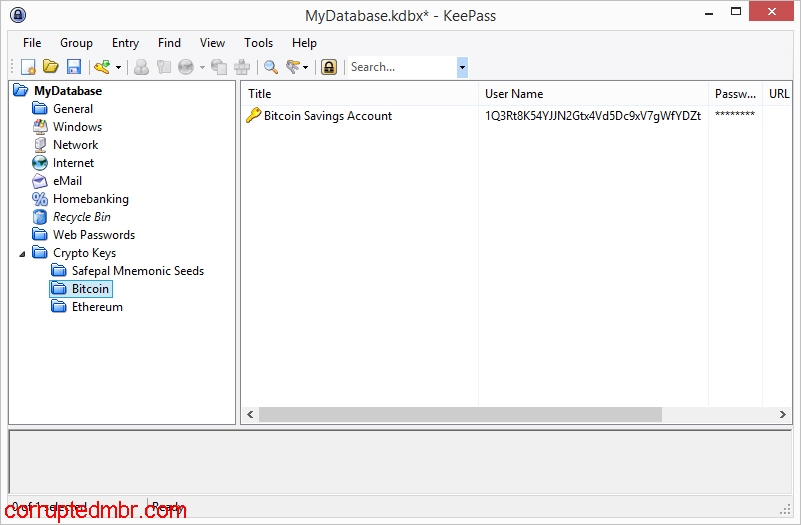Select the Crypto Keys group

coord(85,253)
